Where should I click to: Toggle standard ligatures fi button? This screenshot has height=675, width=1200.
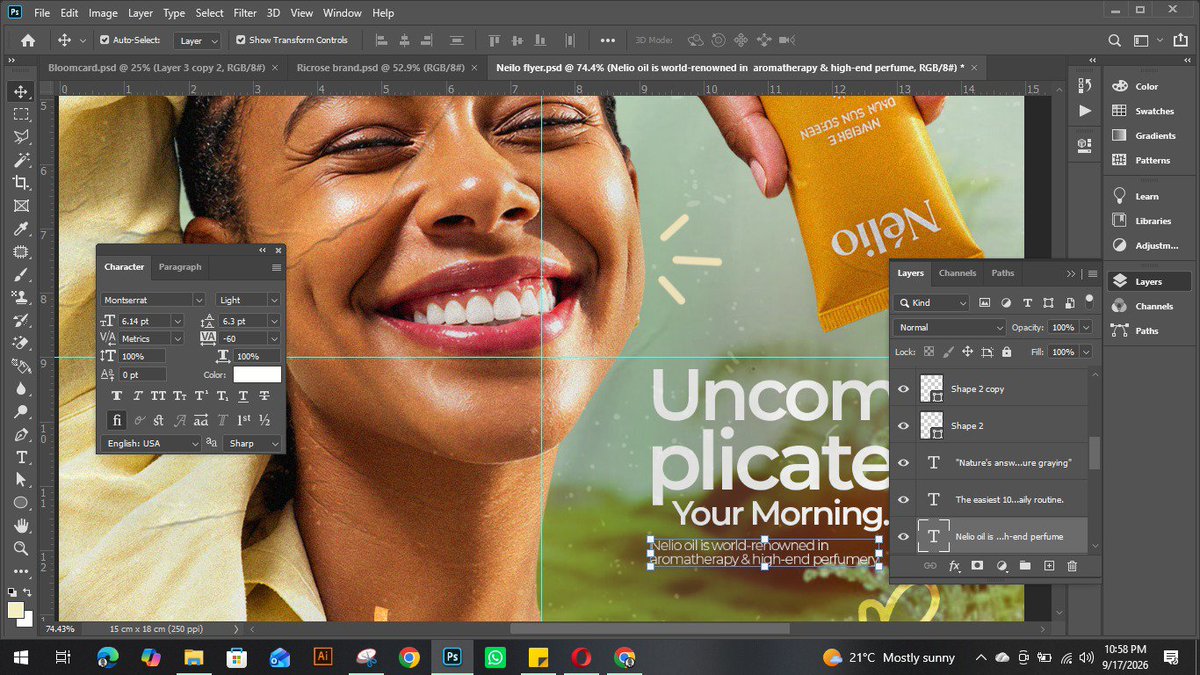click(x=116, y=420)
